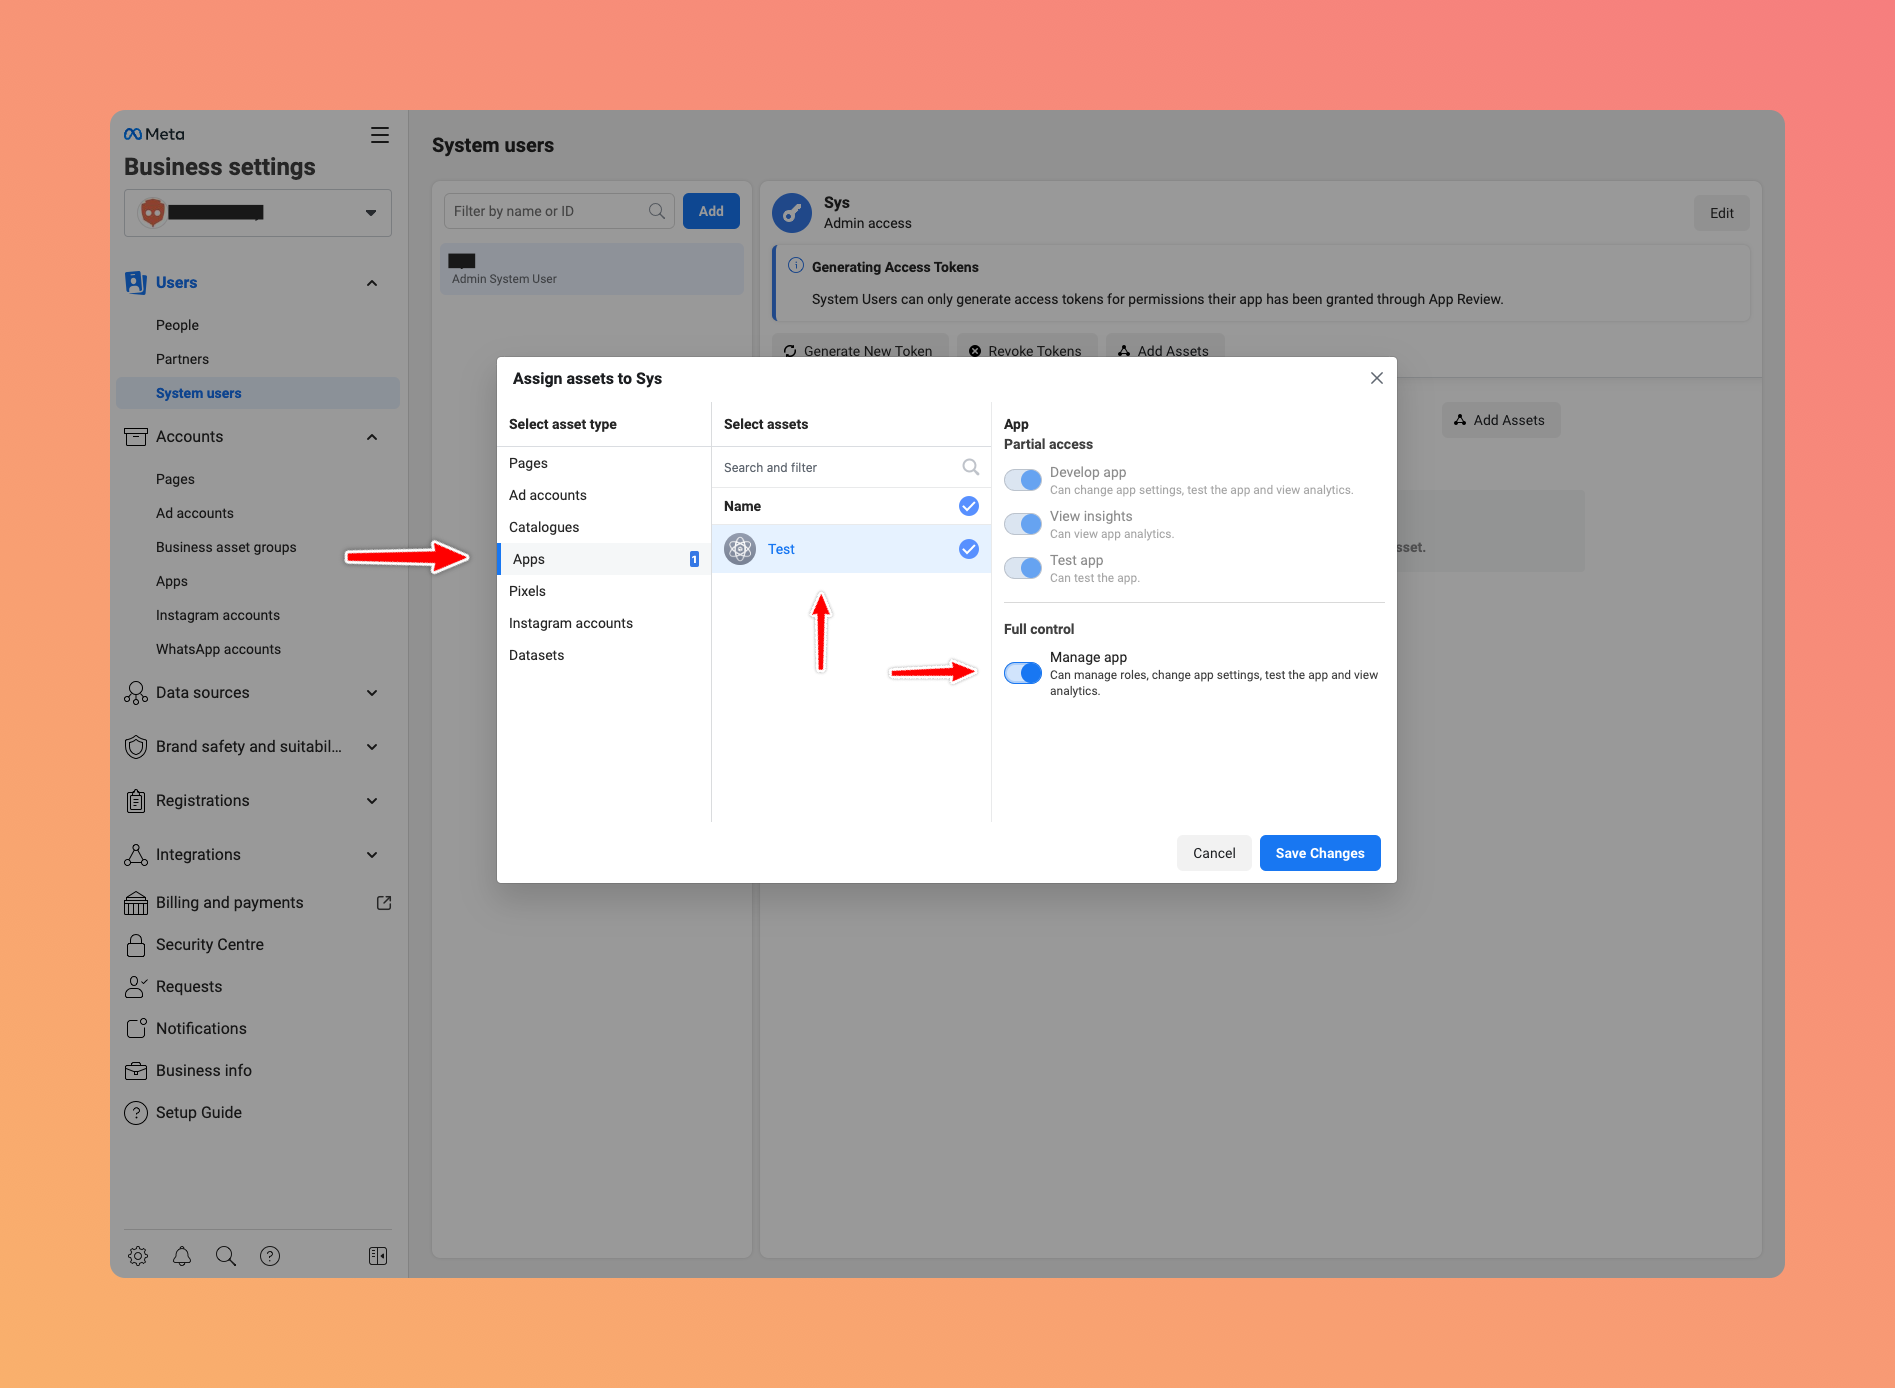Open the help question mark icon
The image size is (1895, 1388).
tap(270, 1256)
